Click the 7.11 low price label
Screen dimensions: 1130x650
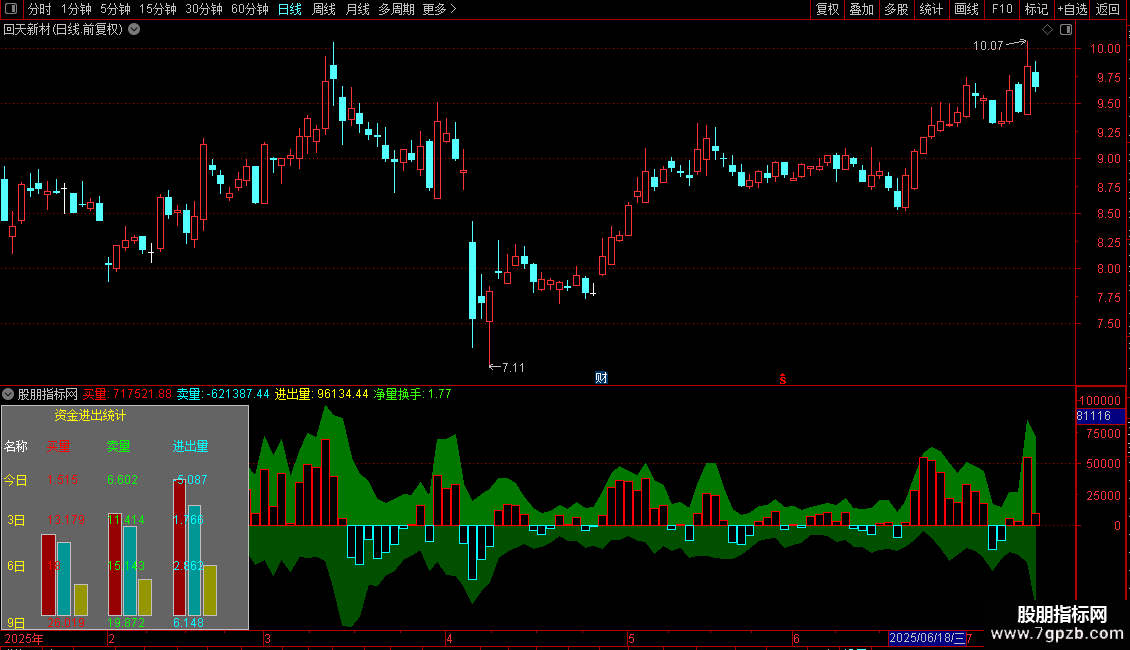513,368
